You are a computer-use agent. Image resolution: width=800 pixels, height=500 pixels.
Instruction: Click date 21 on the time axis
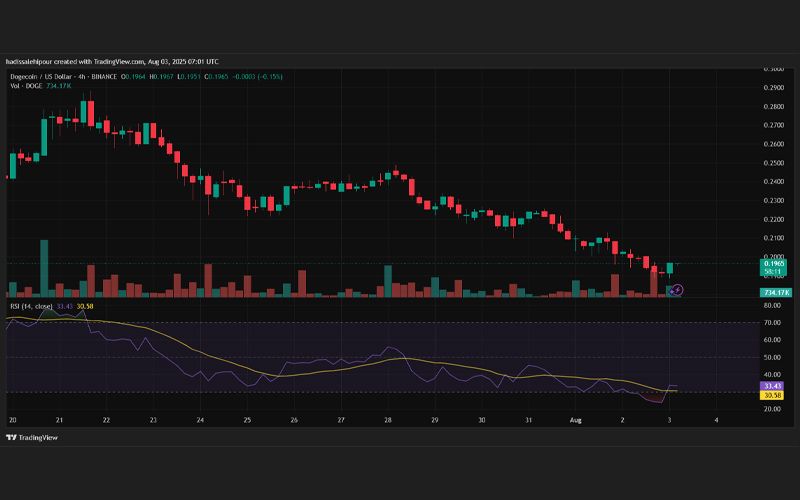(x=59, y=420)
